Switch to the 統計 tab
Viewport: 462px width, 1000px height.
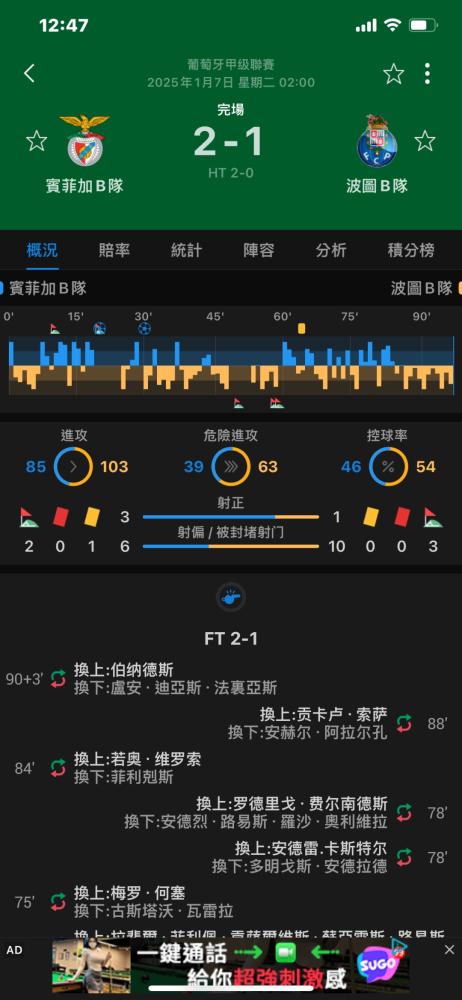[186, 250]
